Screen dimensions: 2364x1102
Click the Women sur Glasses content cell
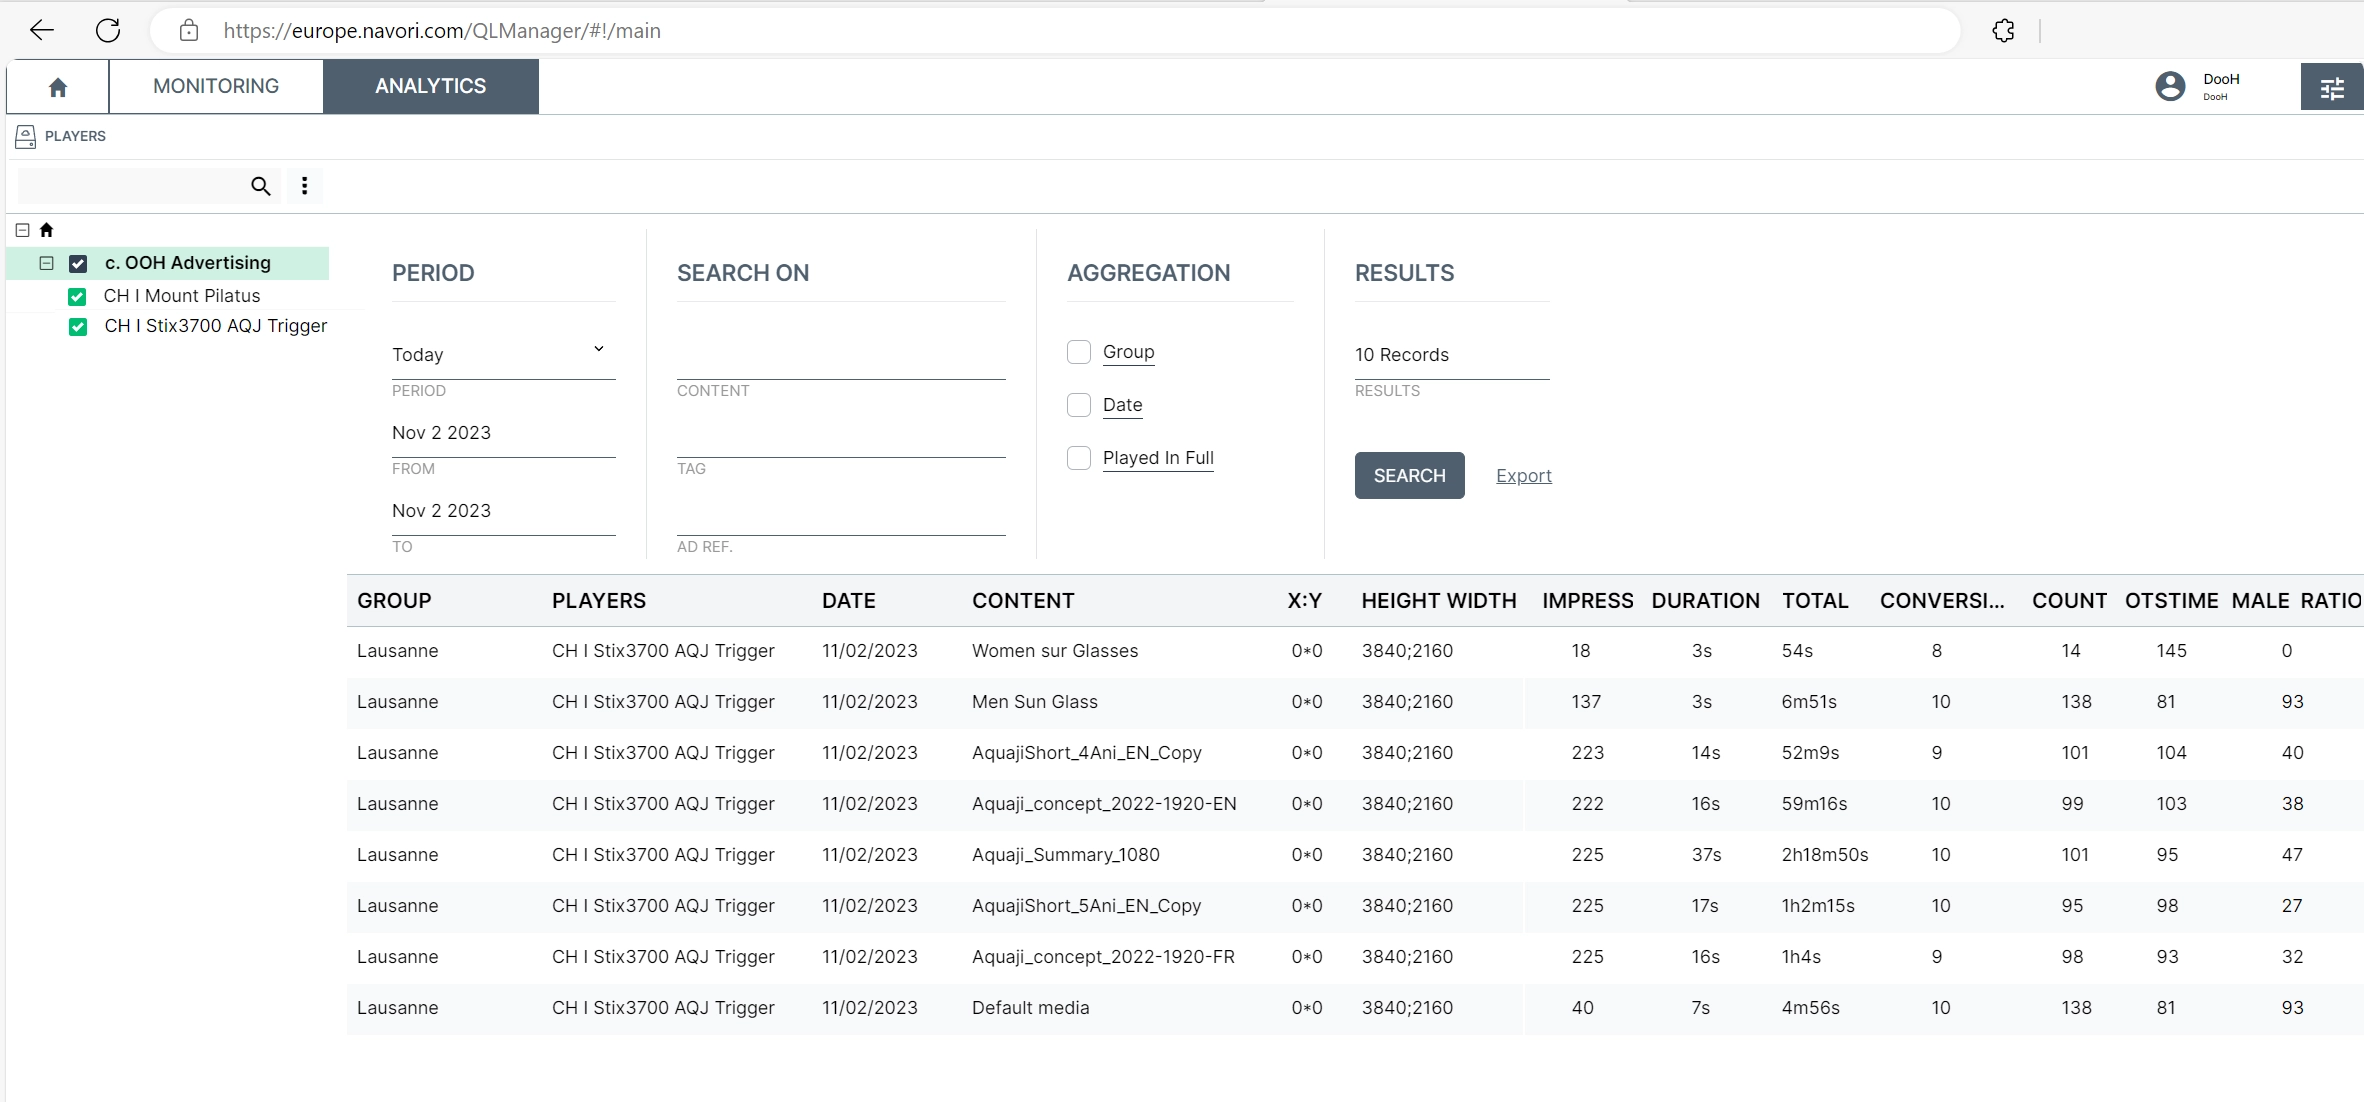pyautogui.click(x=1055, y=651)
